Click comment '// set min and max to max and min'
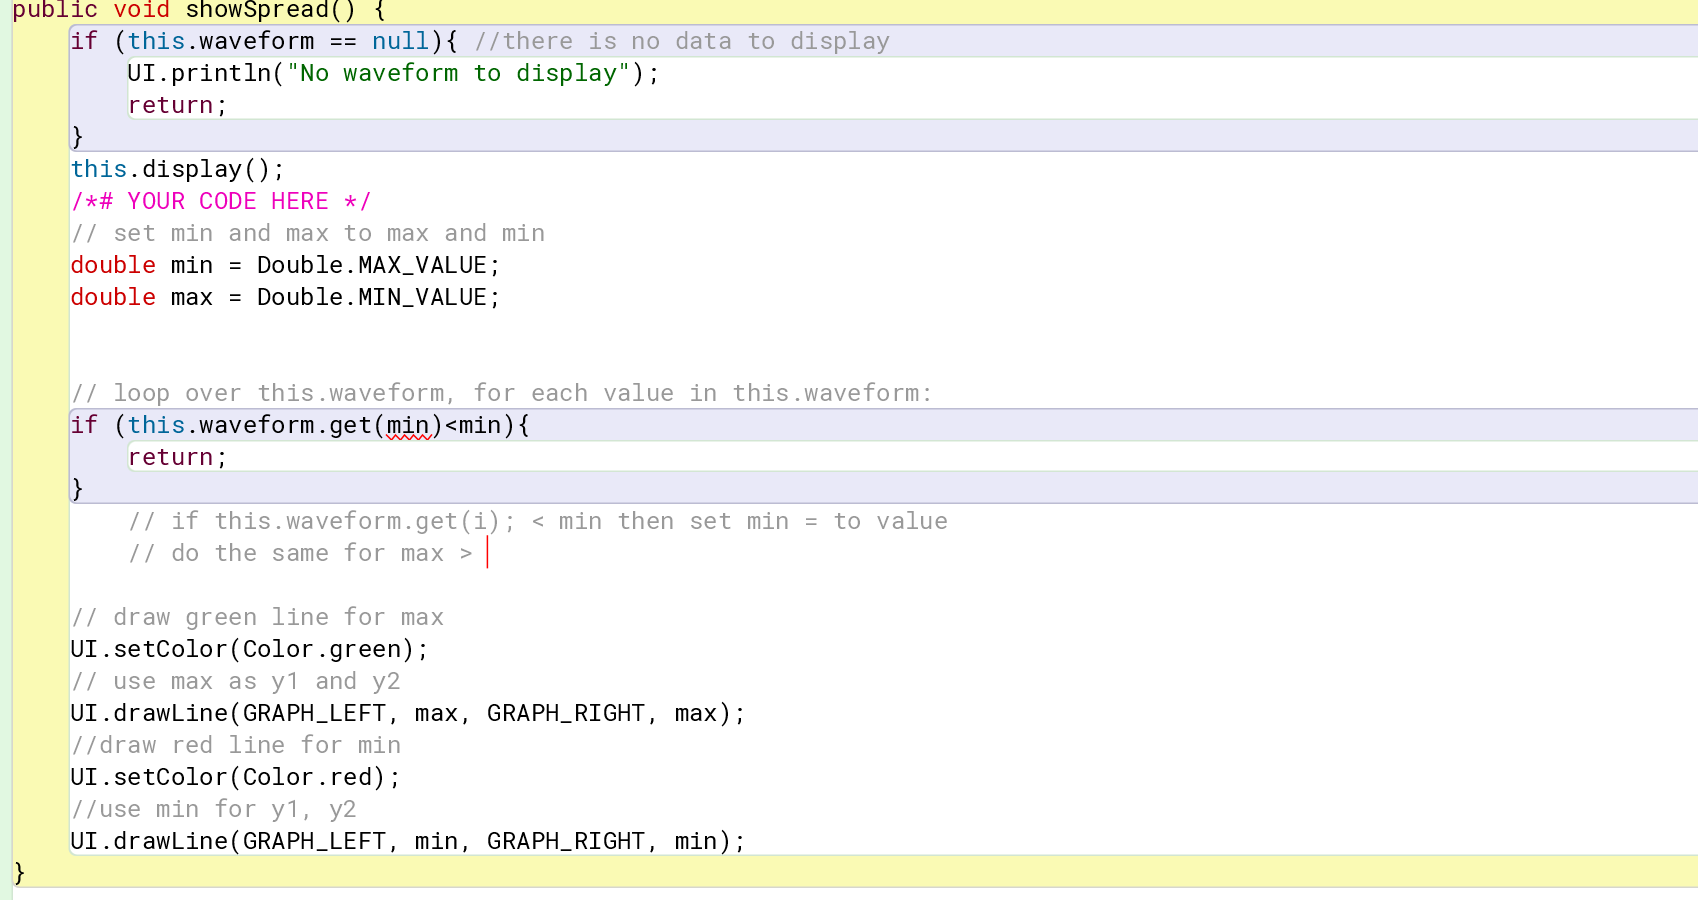This screenshot has width=1698, height=900. click(x=307, y=233)
